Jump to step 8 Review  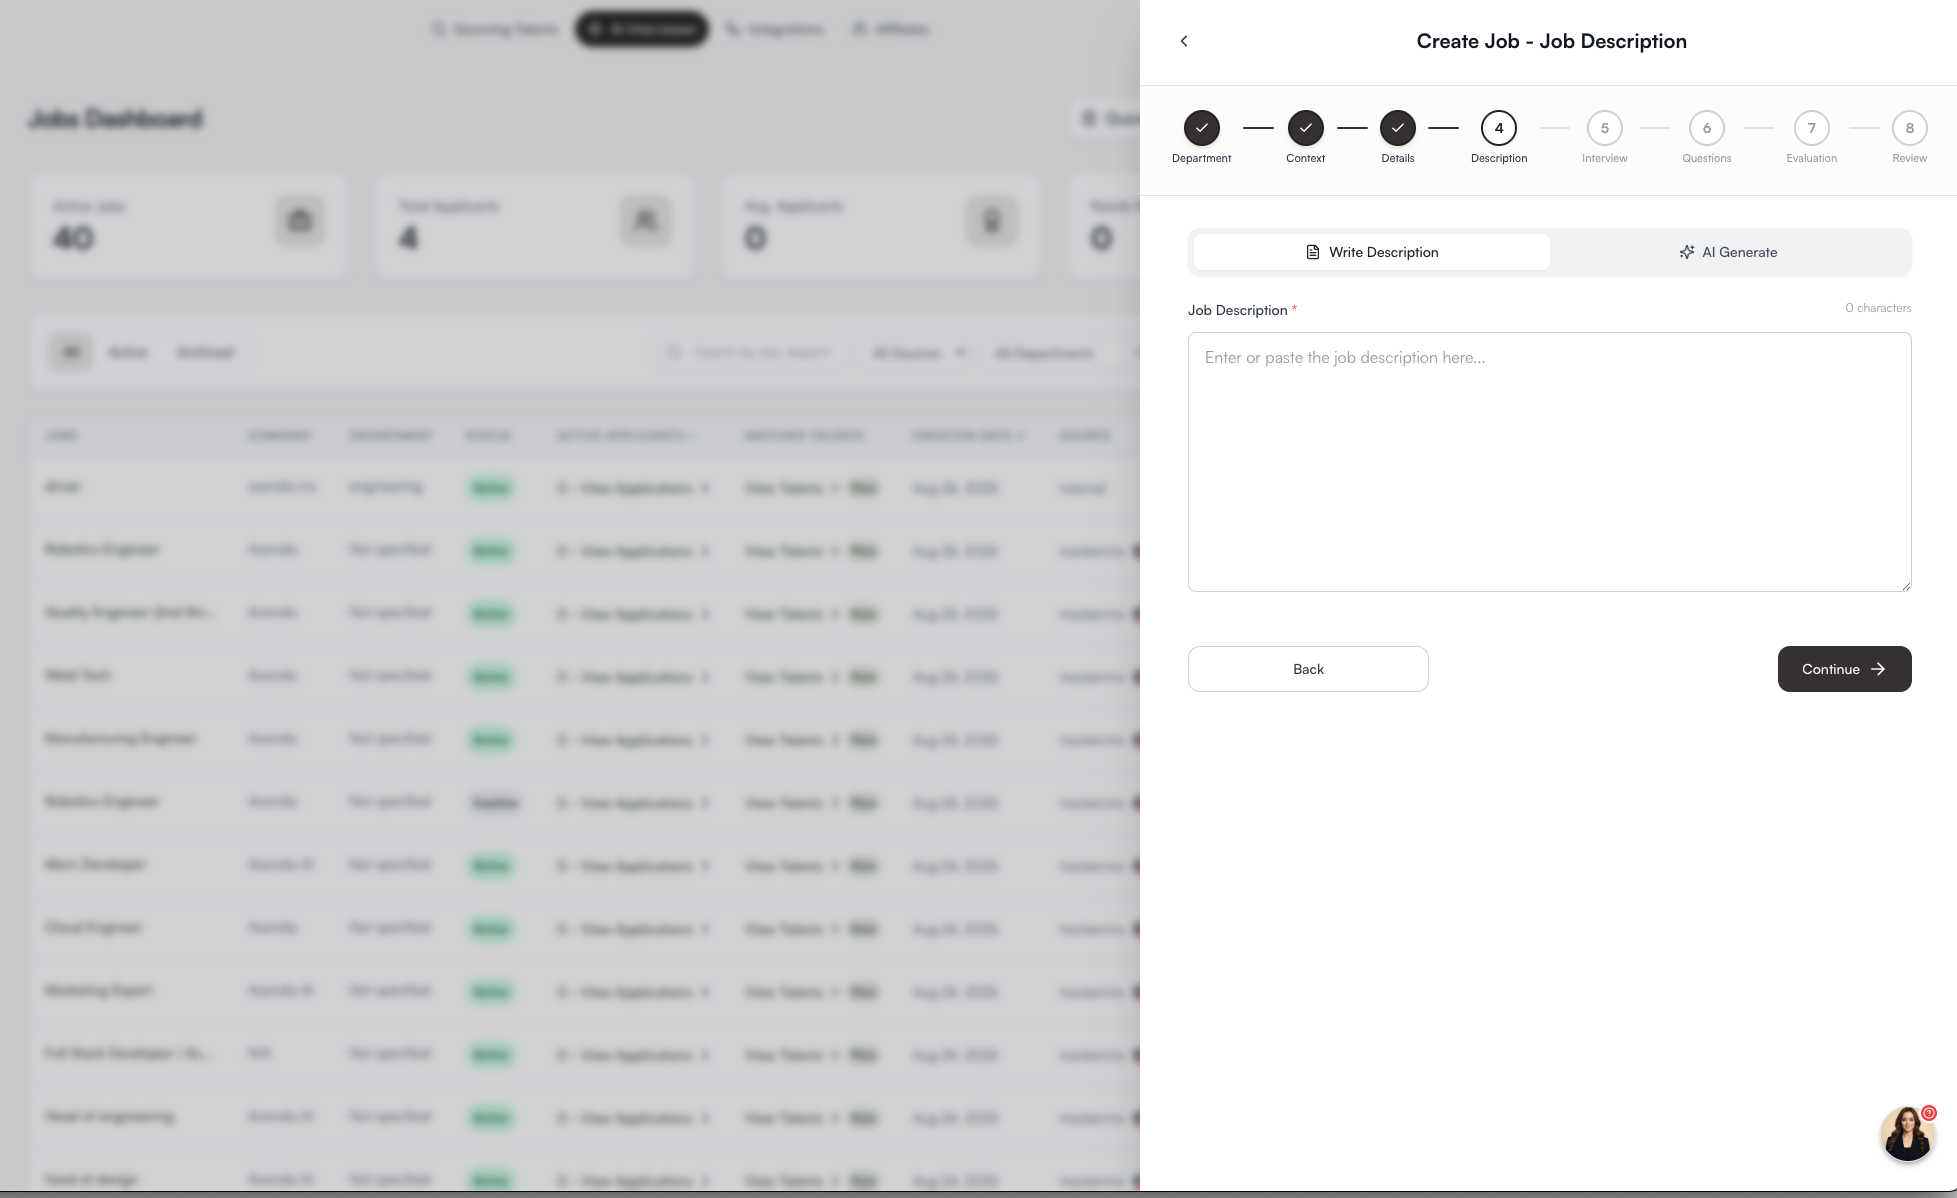[1909, 128]
